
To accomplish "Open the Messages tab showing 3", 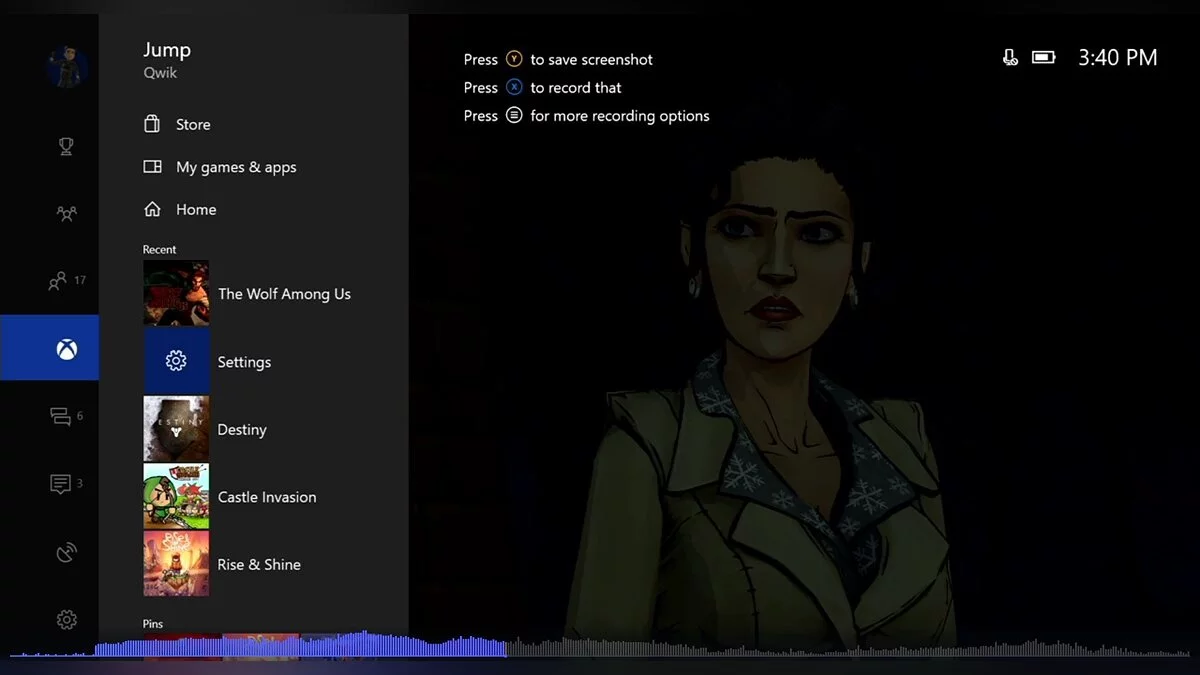I will pyautogui.click(x=66, y=484).
